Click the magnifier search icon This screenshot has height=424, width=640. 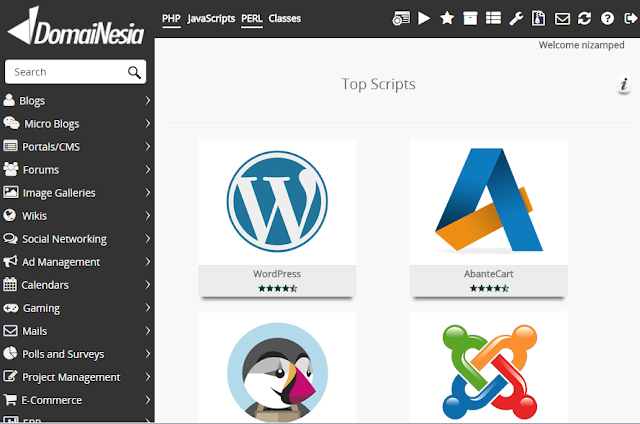(x=134, y=72)
